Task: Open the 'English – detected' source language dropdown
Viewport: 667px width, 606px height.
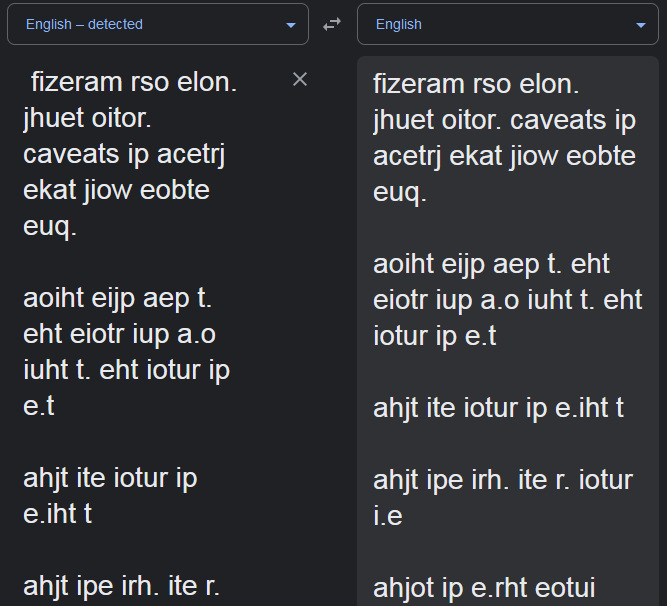Action: pos(158,24)
